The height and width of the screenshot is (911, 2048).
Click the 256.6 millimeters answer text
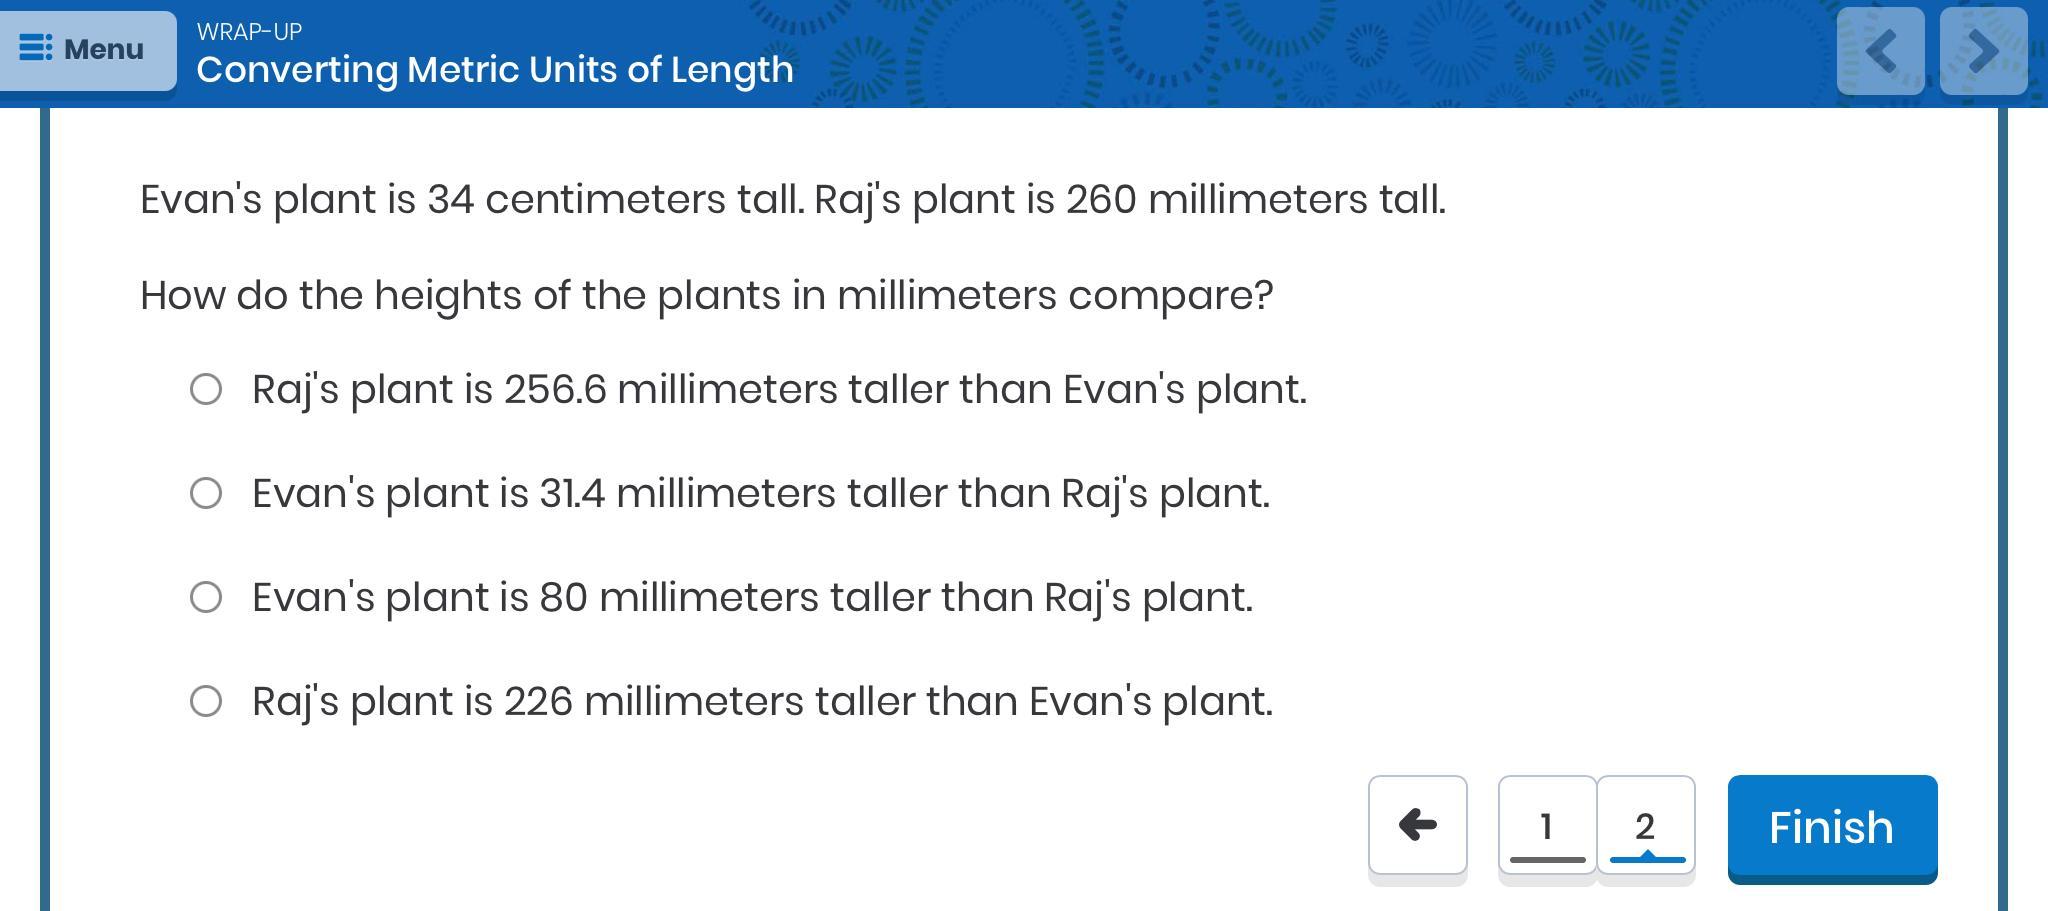click(779, 389)
